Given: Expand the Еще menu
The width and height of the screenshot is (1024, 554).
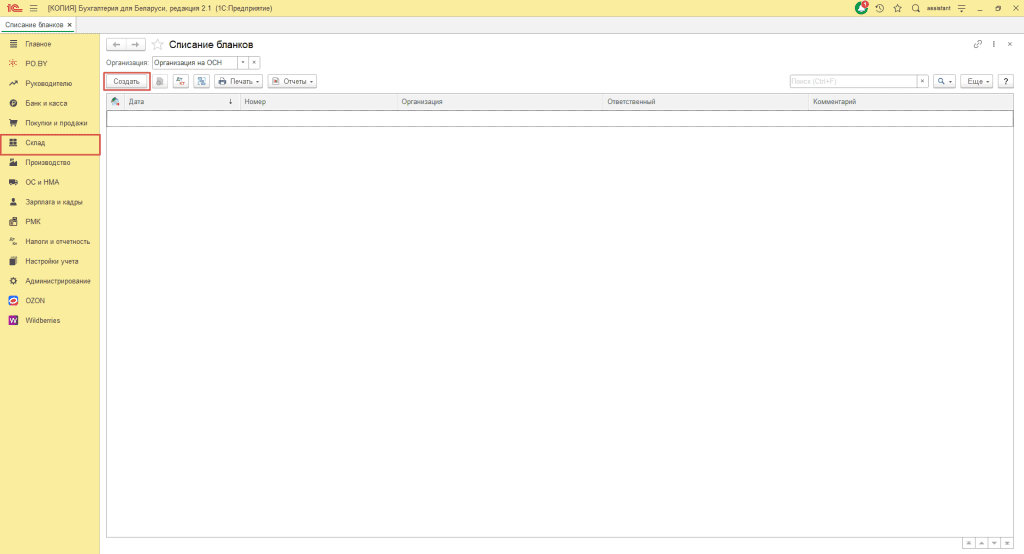Looking at the screenshot, I should (x=977, y=81).
